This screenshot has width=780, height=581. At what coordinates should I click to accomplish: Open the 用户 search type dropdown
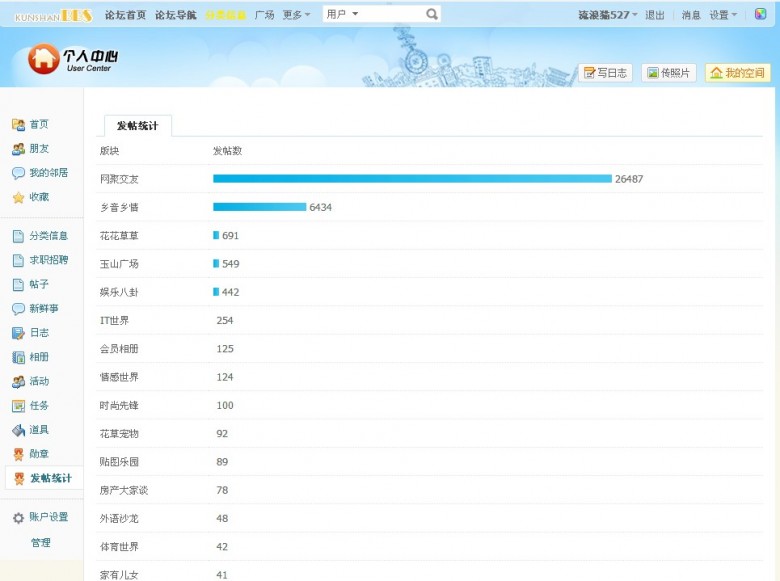click(x=343, y=15)
